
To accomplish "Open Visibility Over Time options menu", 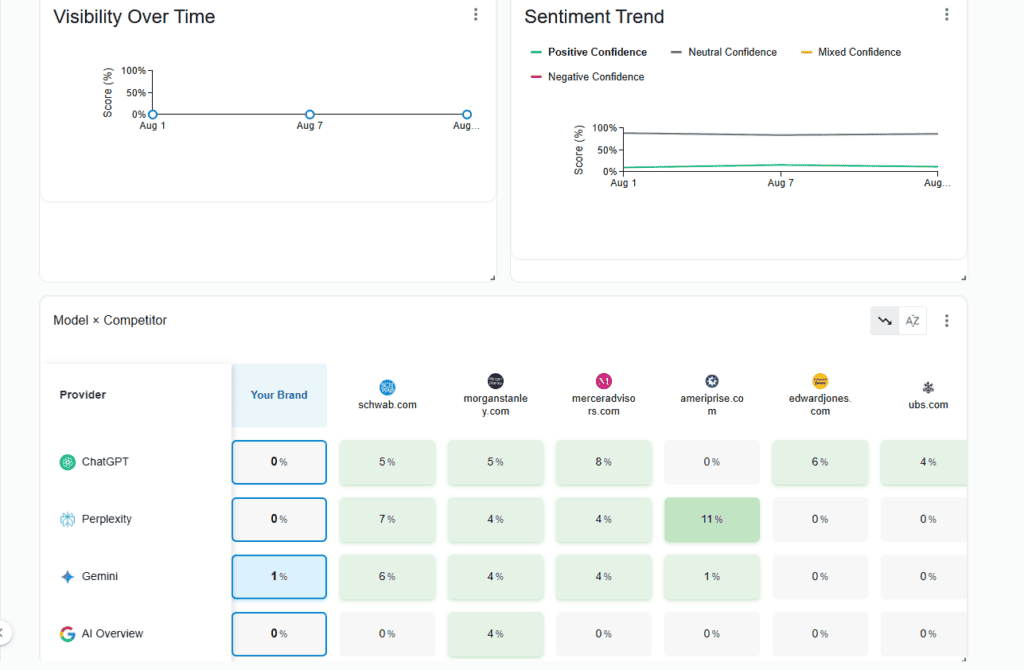I will point(475,14).
